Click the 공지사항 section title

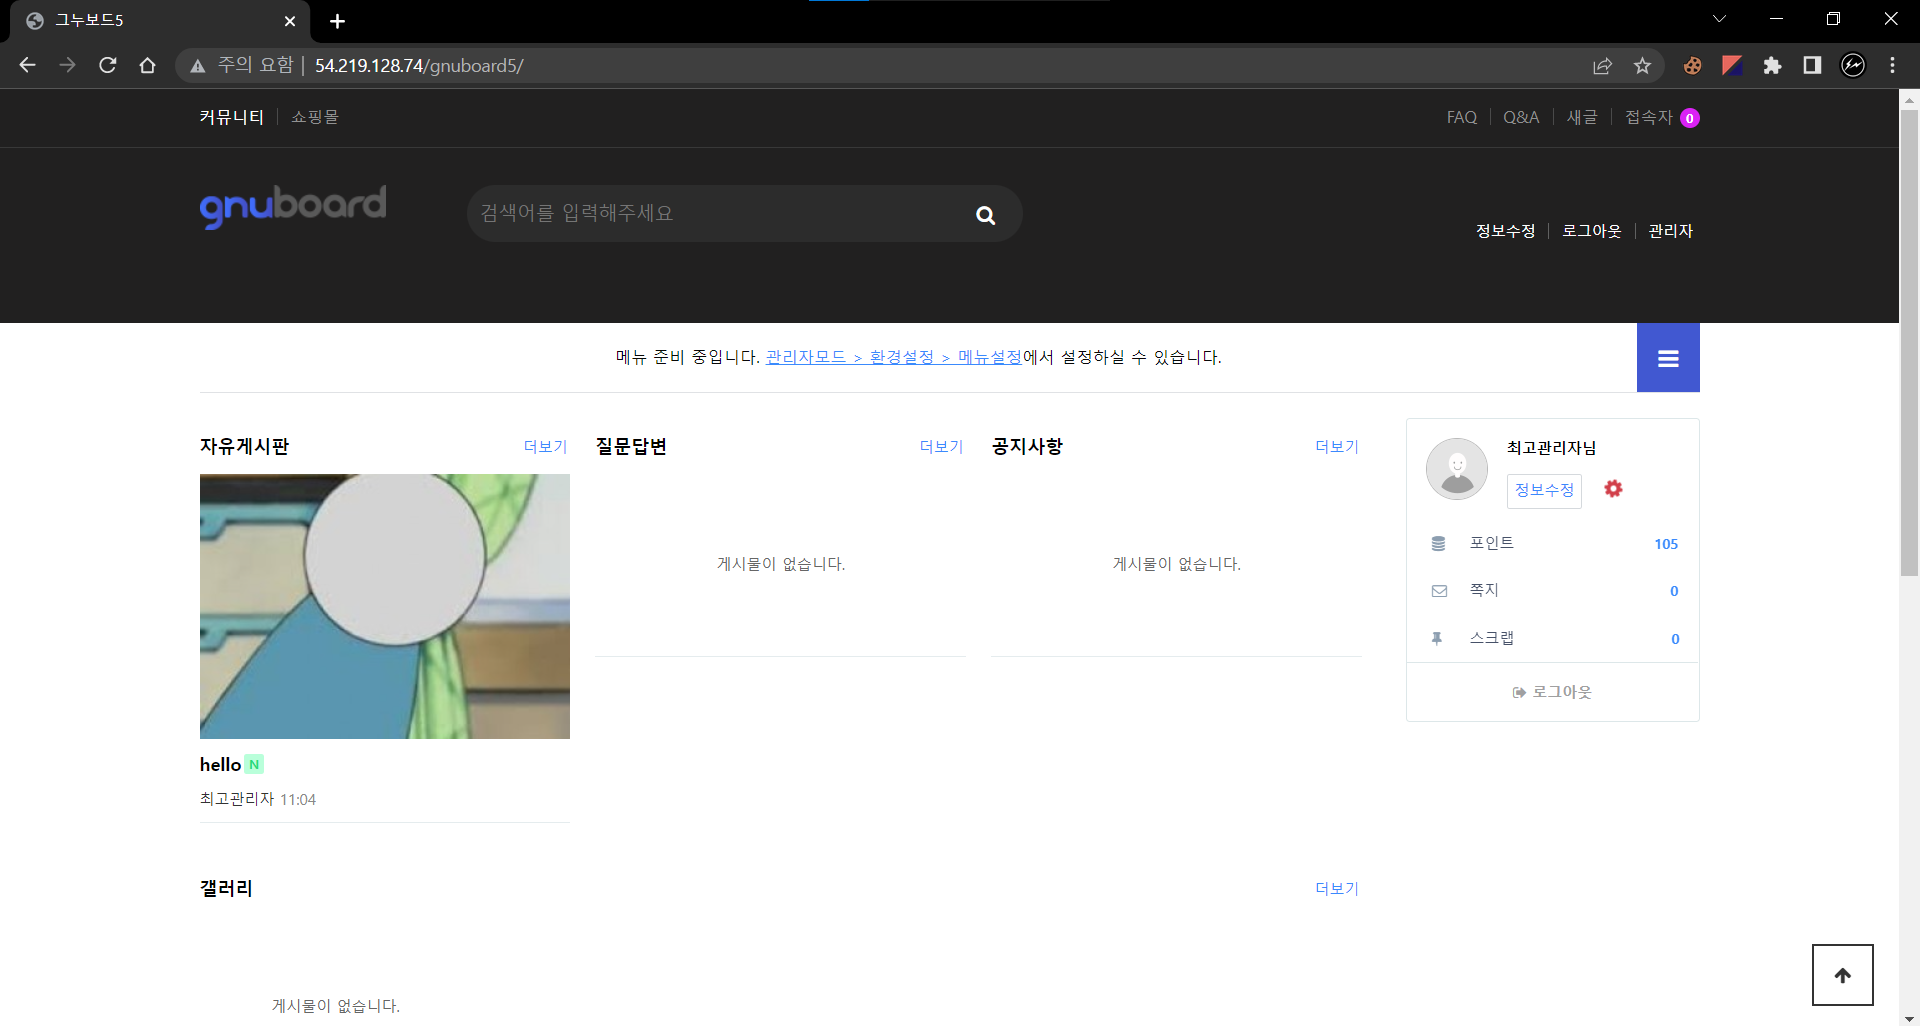click(1027, 446)
